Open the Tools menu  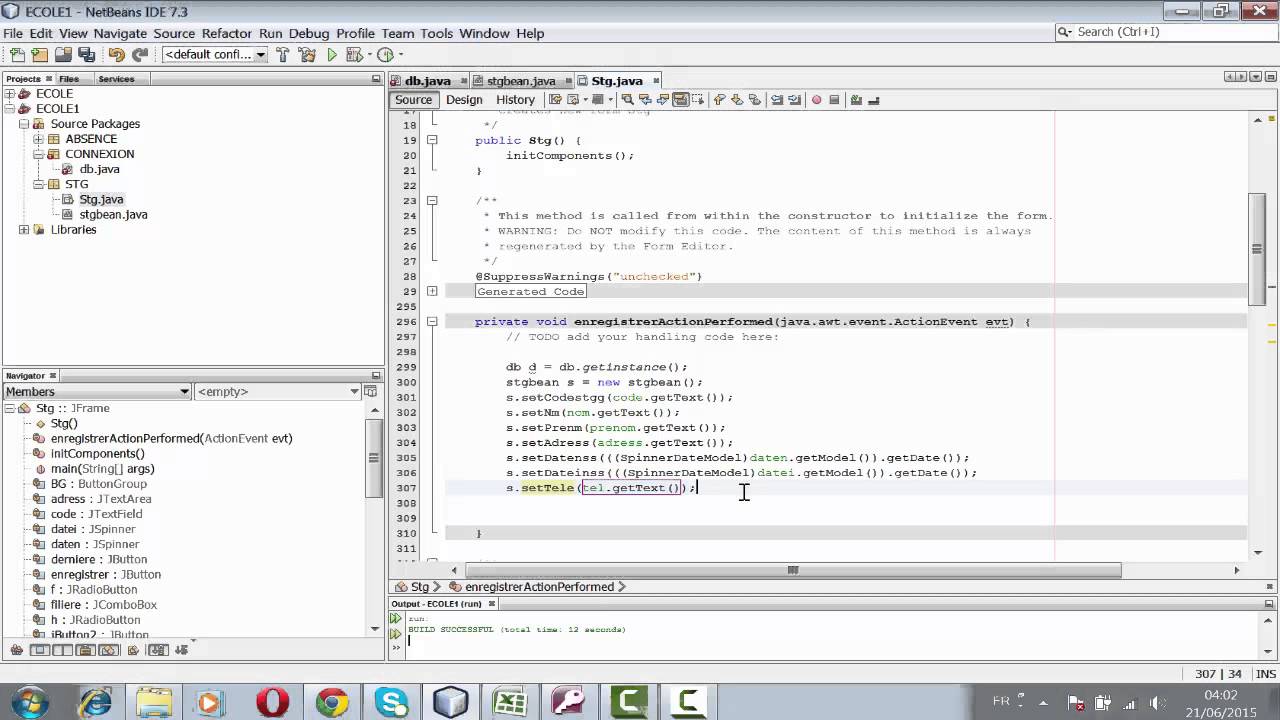[x=436, y=33]
